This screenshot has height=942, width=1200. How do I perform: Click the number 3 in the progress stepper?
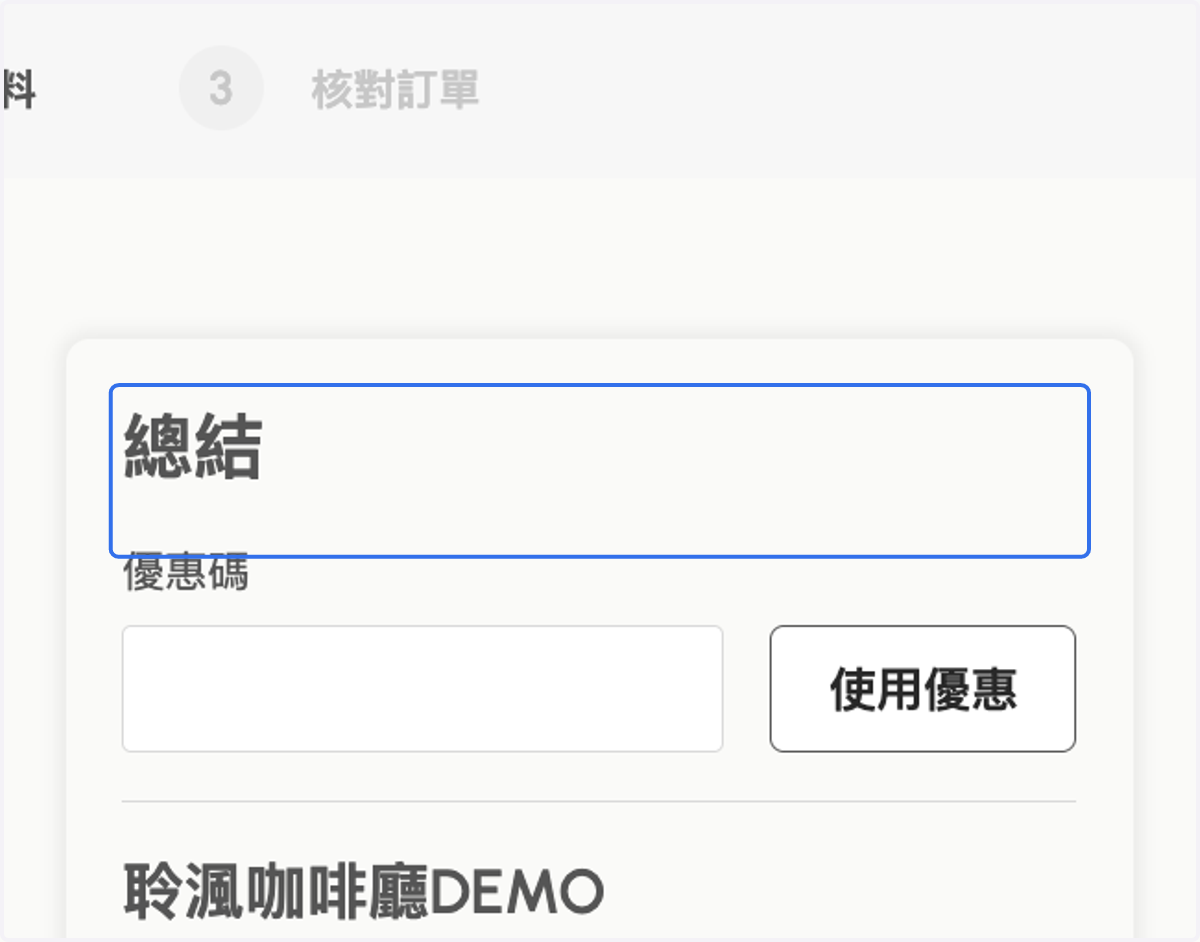[x=221, y=89]
